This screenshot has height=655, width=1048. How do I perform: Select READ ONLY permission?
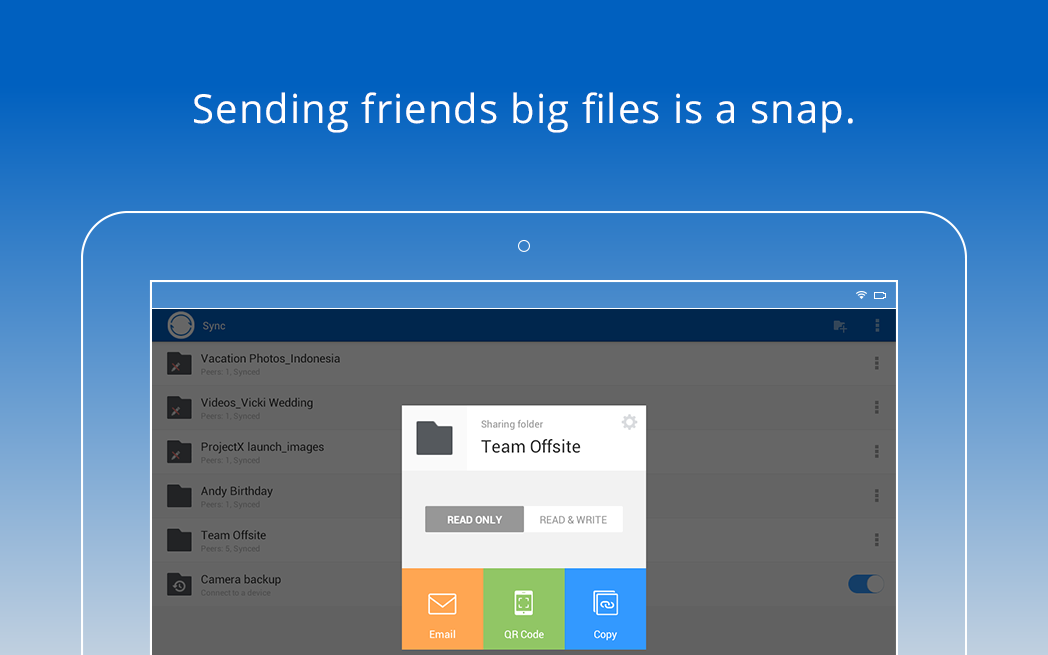click(473, 519)
